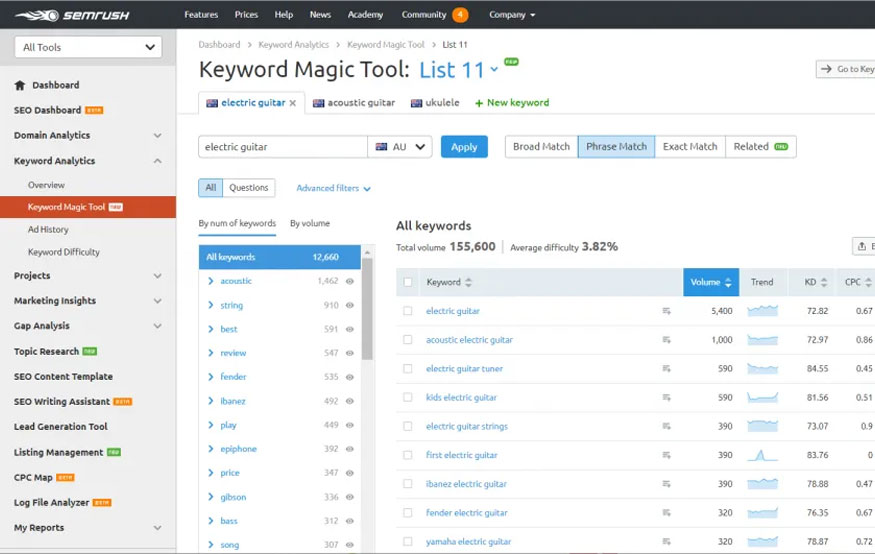Open the AU country dropdown
The image size is (875, 554).
click(x=400, y=147)
